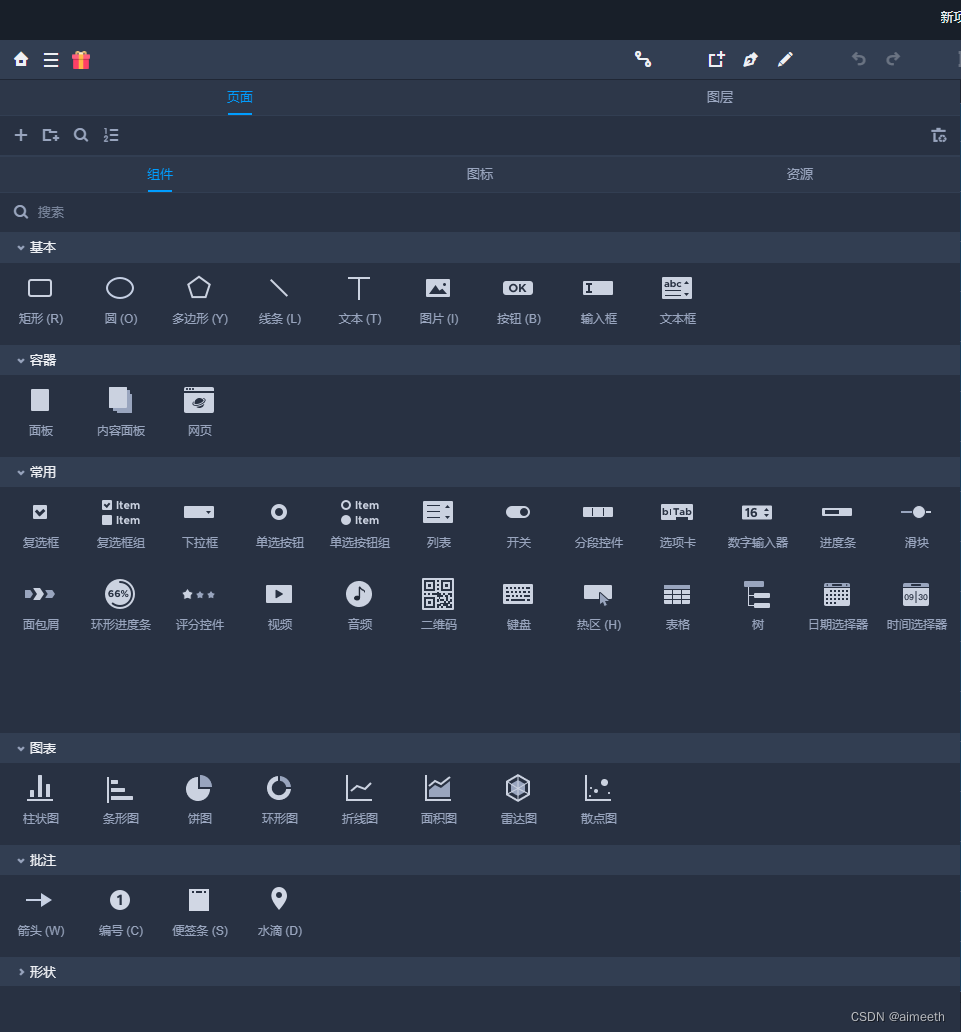This screenshot has height=1032, width=961.
Task: Choose the 数字输入器 component
Action: click(758, 525)
